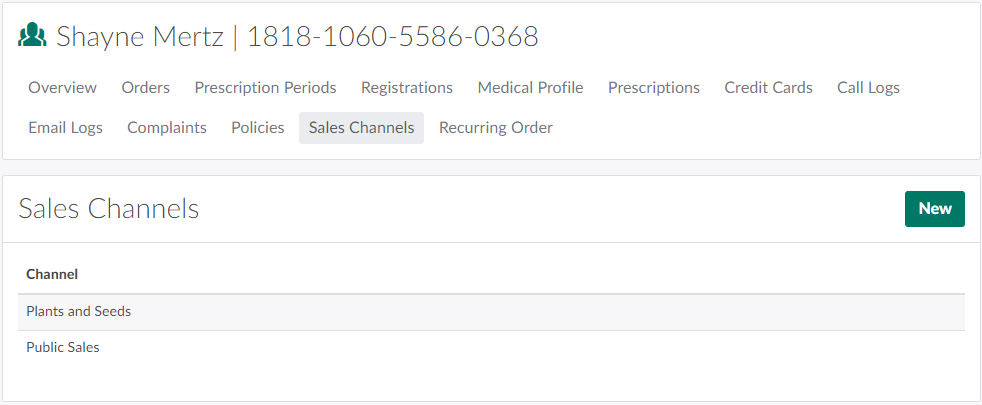
Task: Click the patient group icon beside Shayne Mertz
Action: coord(33,37)
